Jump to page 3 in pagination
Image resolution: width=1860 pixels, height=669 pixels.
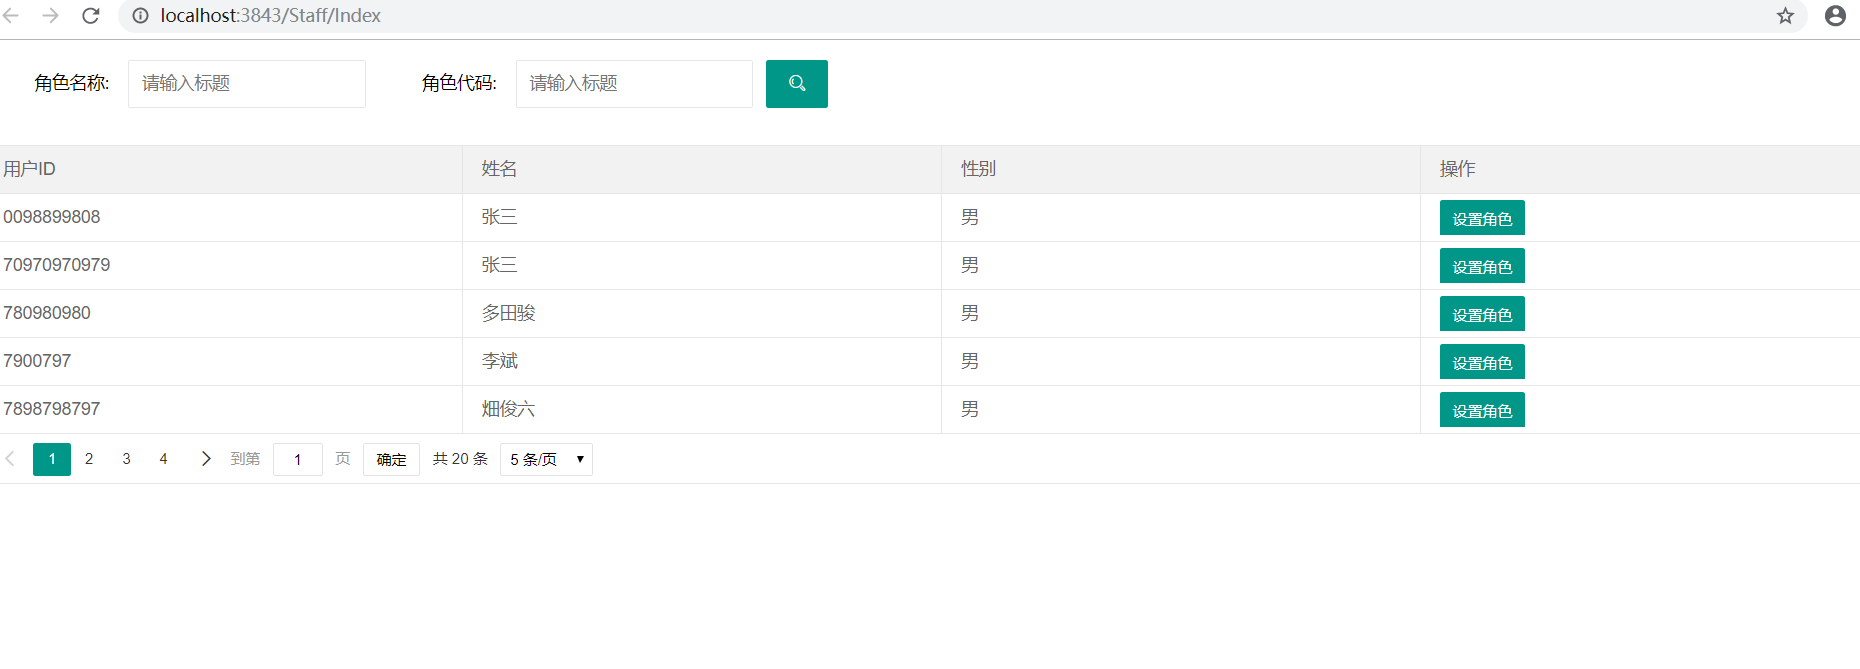126,459
